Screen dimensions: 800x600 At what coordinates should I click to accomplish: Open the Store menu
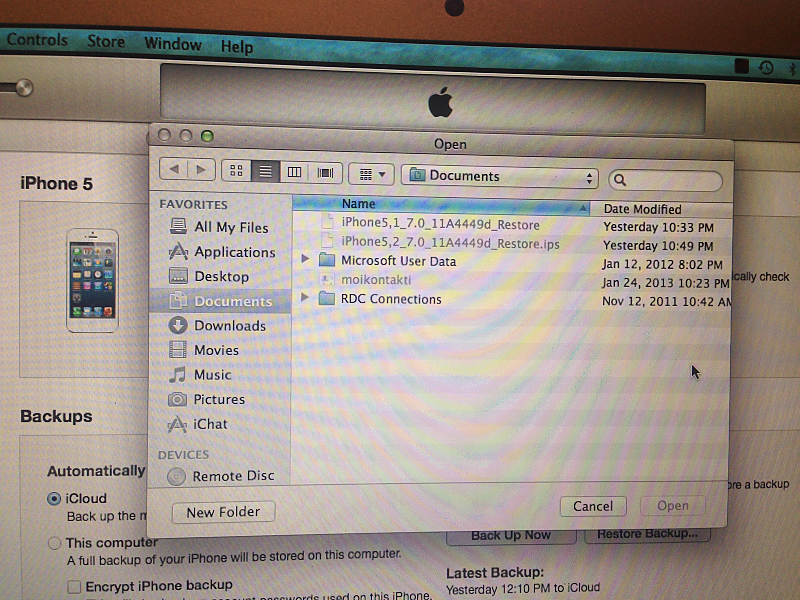tap(106, 41)
